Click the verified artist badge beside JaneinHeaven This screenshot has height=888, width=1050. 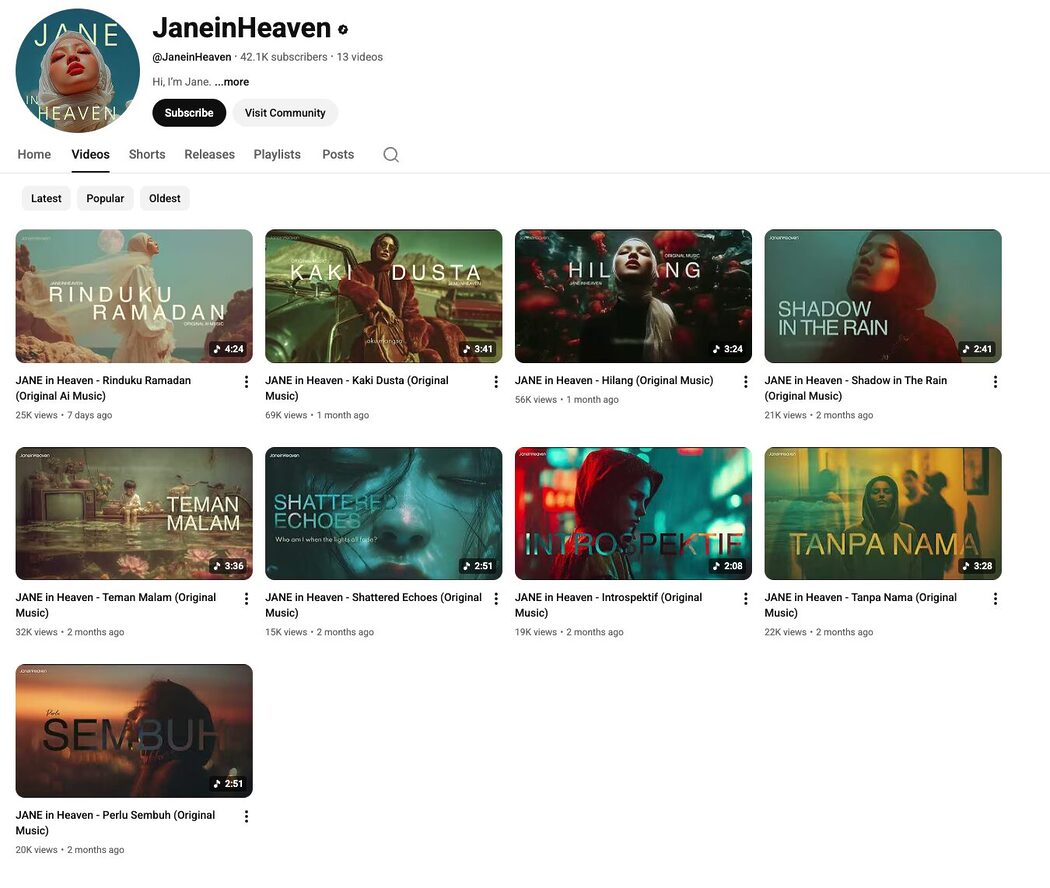tap(343, 29)
